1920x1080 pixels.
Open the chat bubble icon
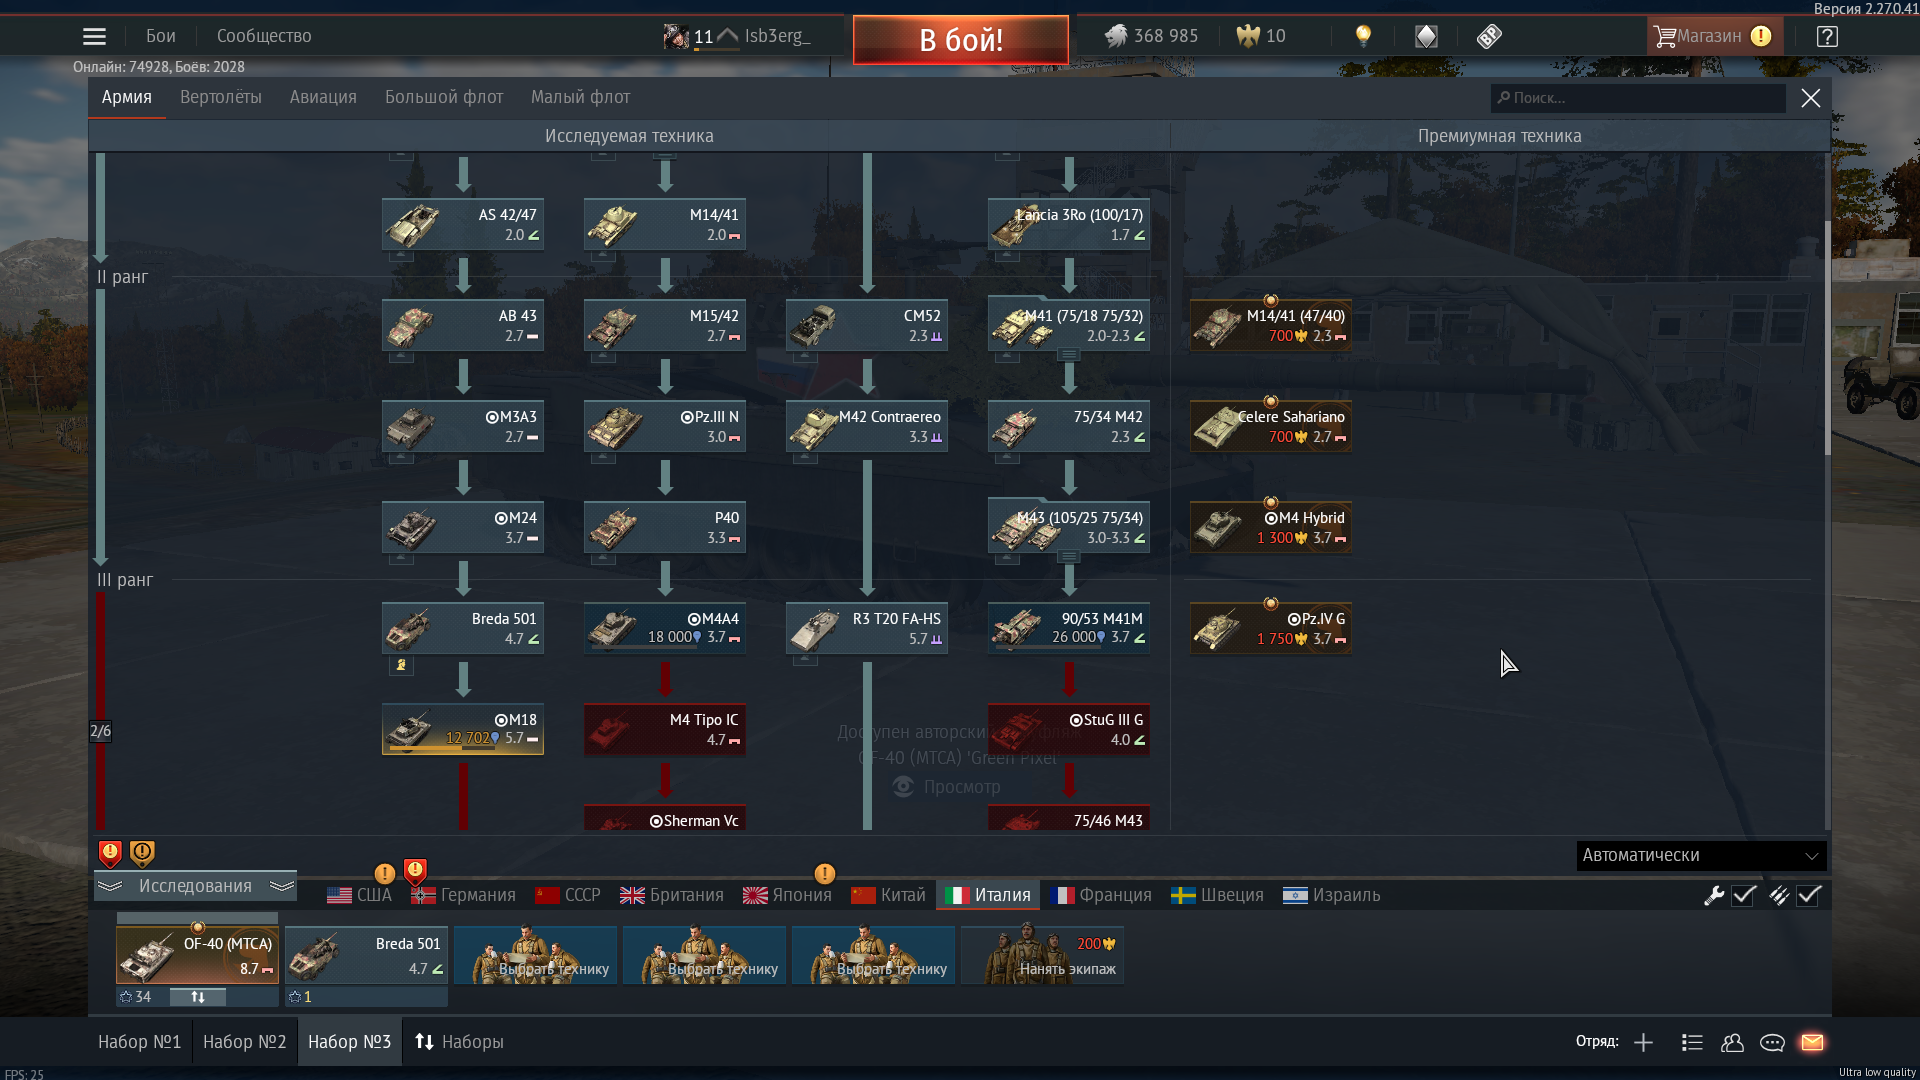pos(1772,1042)
